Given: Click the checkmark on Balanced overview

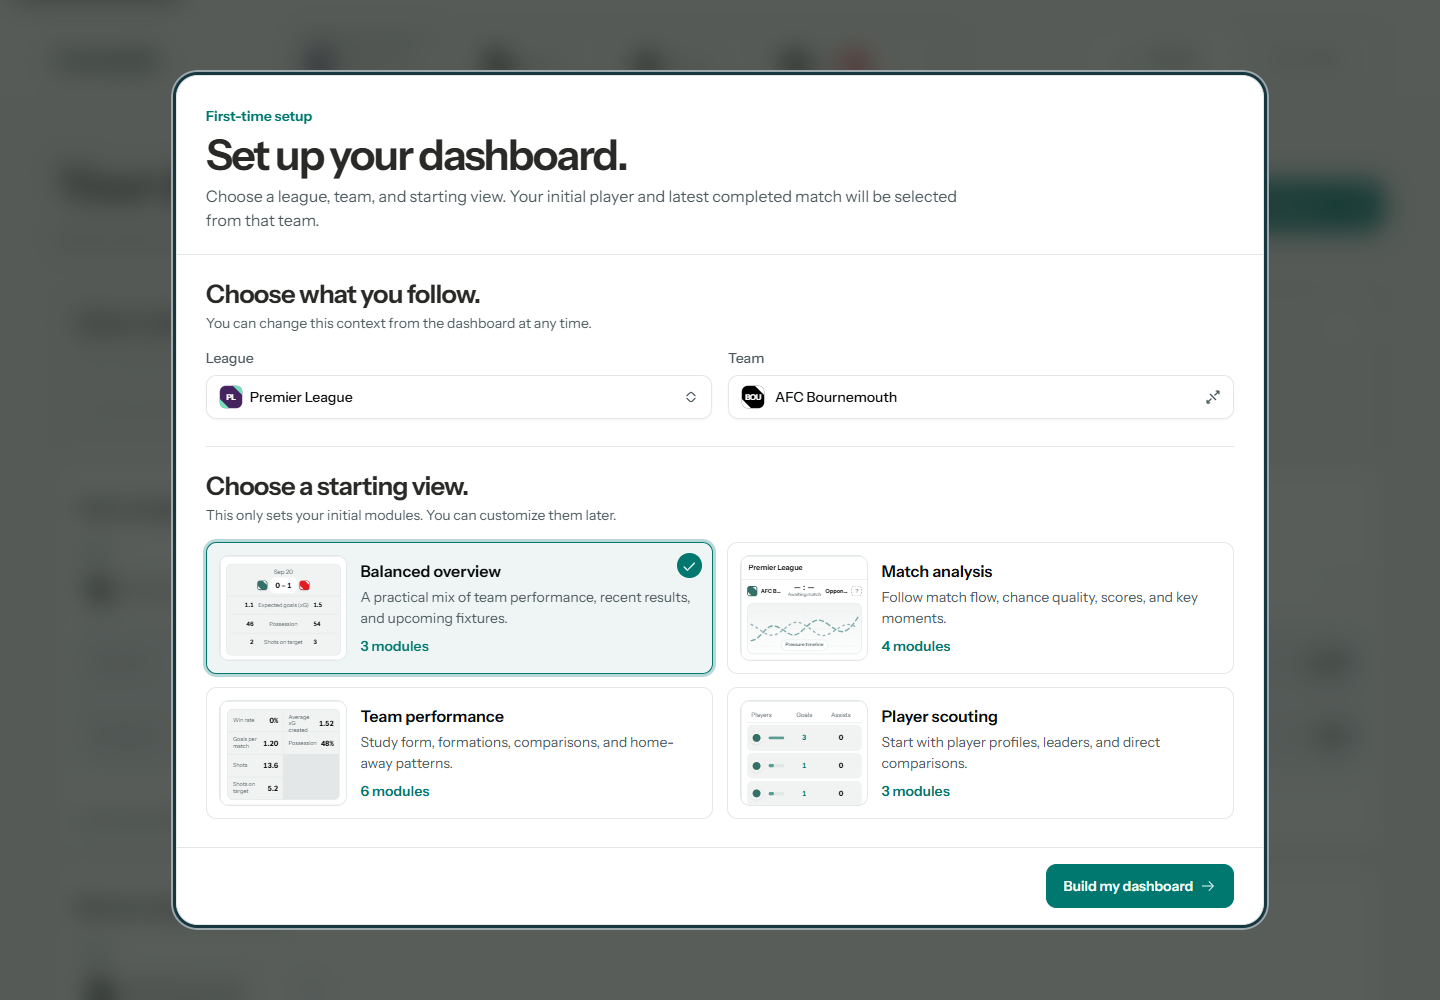Looking at the screenshot, I should pyautogui.click(x=689, y=566).
